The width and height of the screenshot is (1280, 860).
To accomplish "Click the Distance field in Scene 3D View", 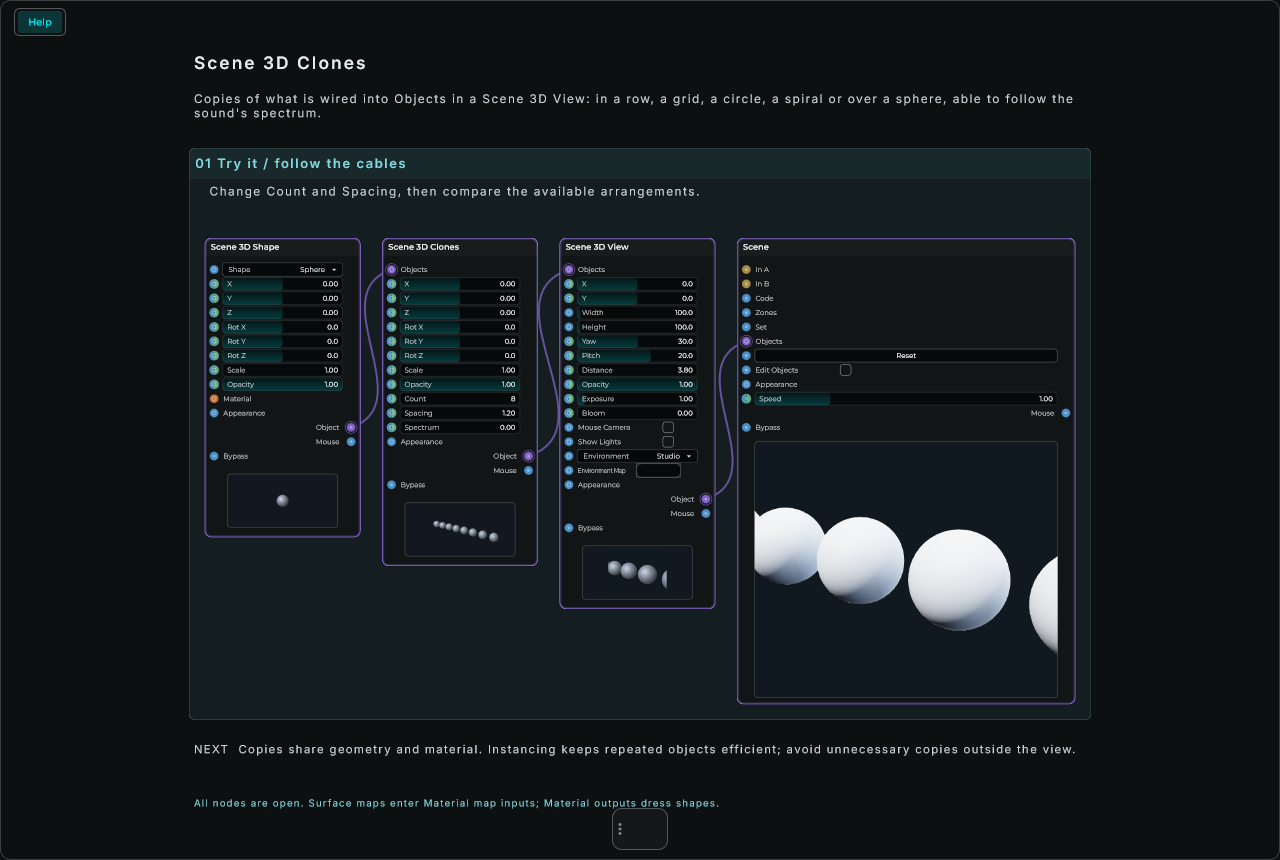I will tap(638, 370).
